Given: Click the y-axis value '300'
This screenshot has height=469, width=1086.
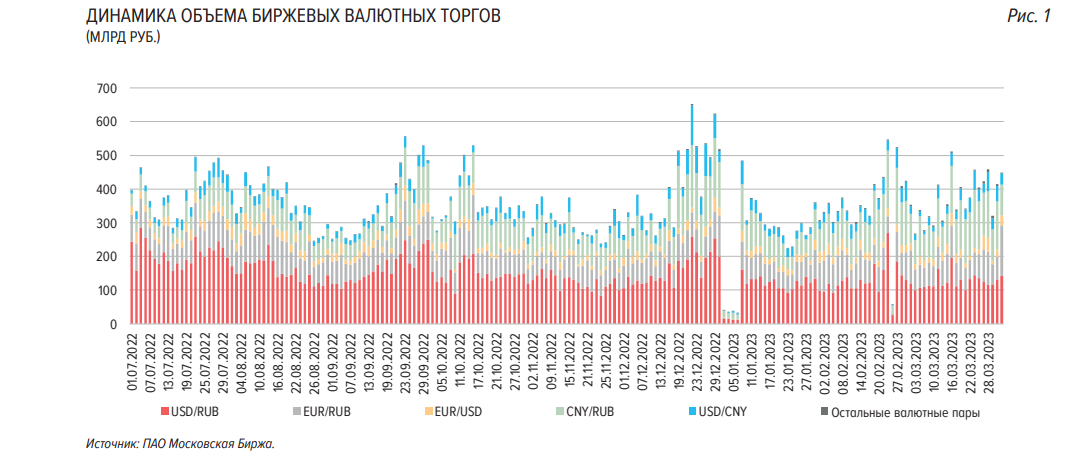Looking at the screenshot, I should point(109,223).
